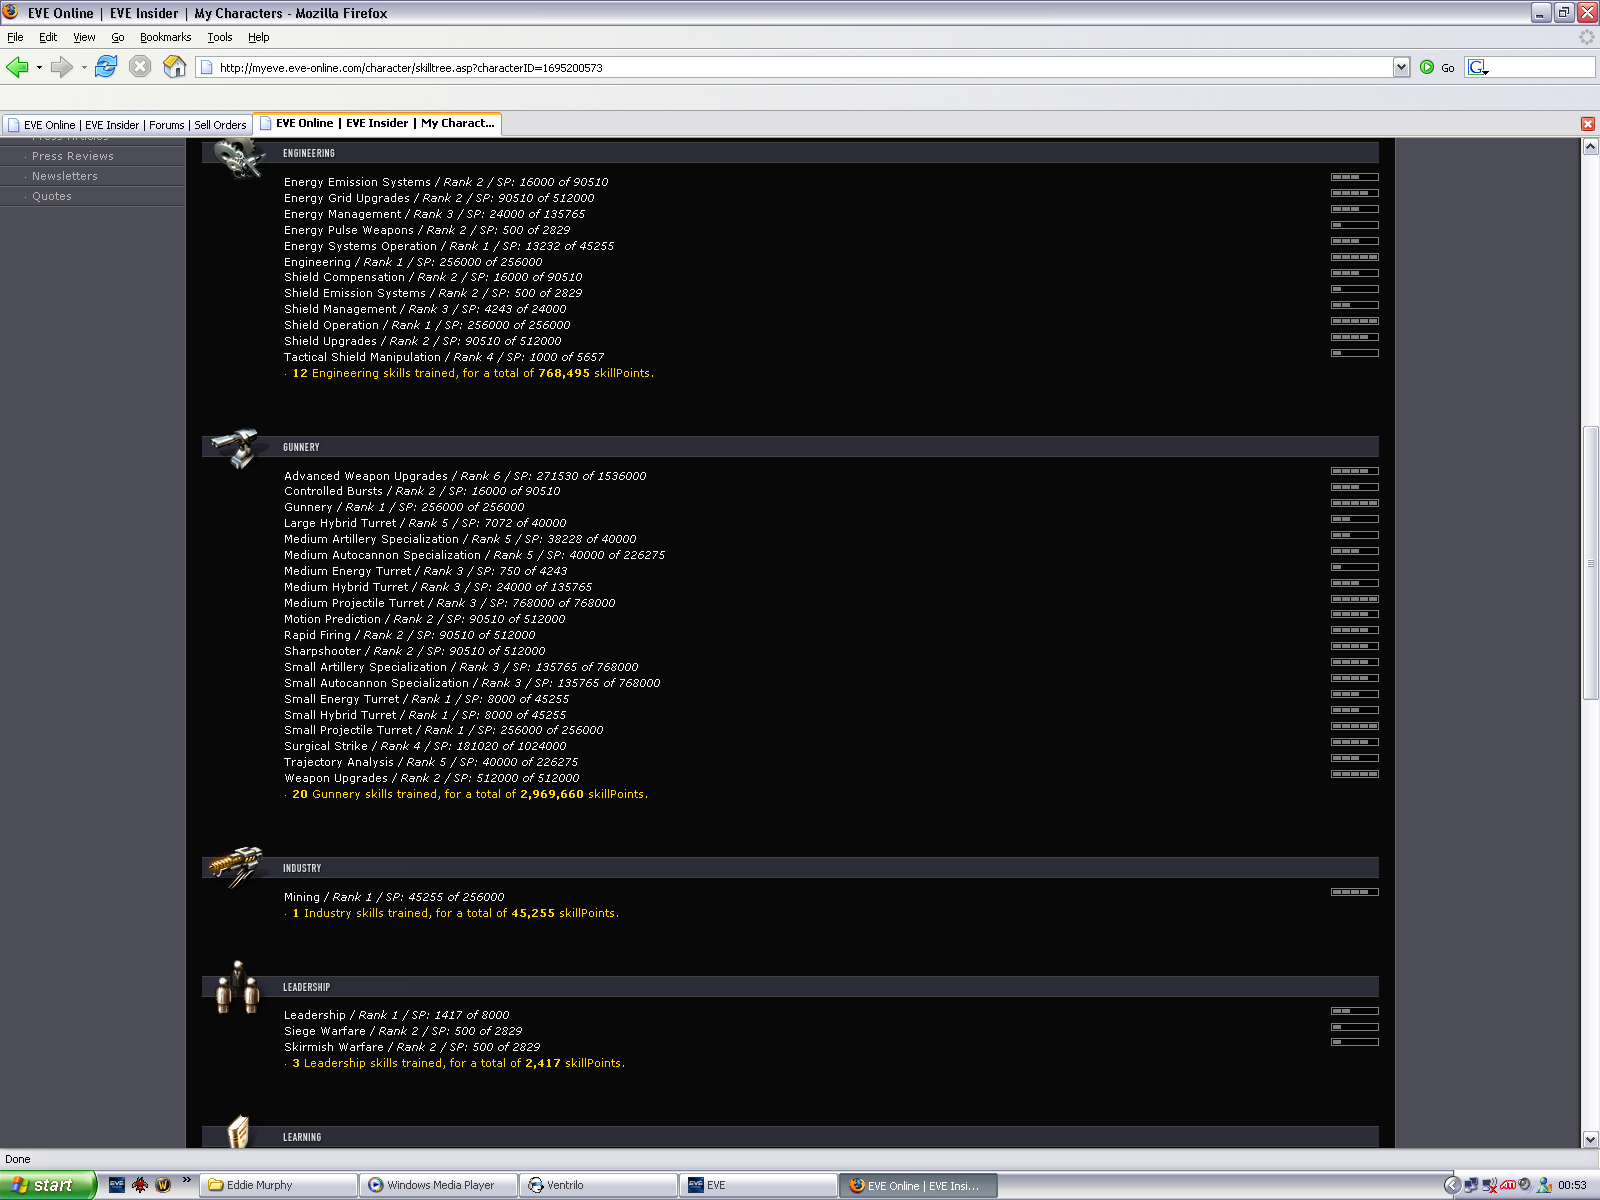Open the Bookmarks menu
Screen dimensions: 1600x1200
[x=165, y=37]
